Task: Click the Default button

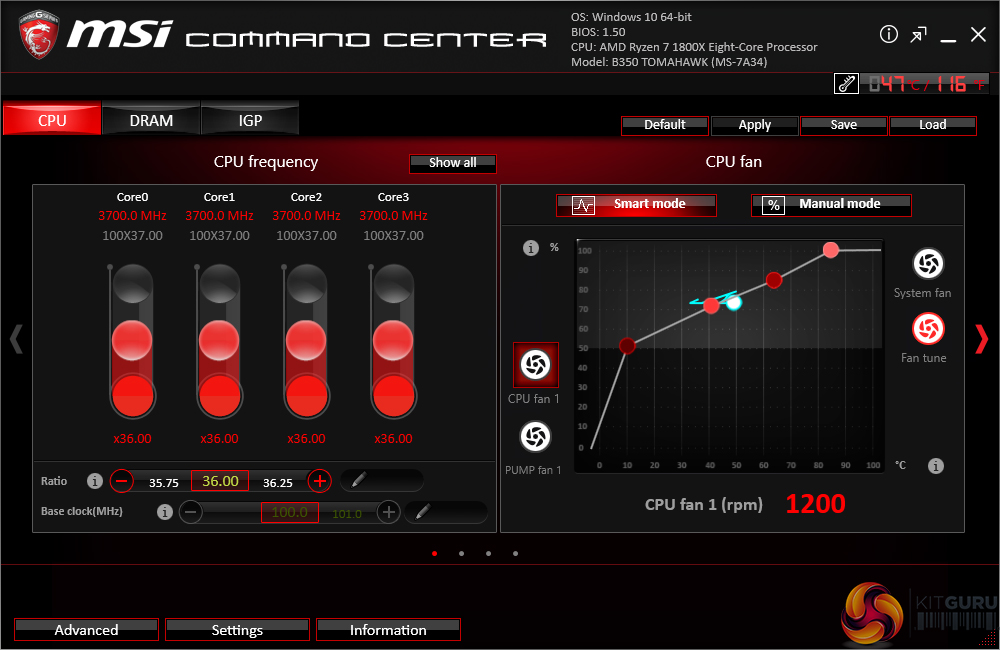Action: coord(665,125)
